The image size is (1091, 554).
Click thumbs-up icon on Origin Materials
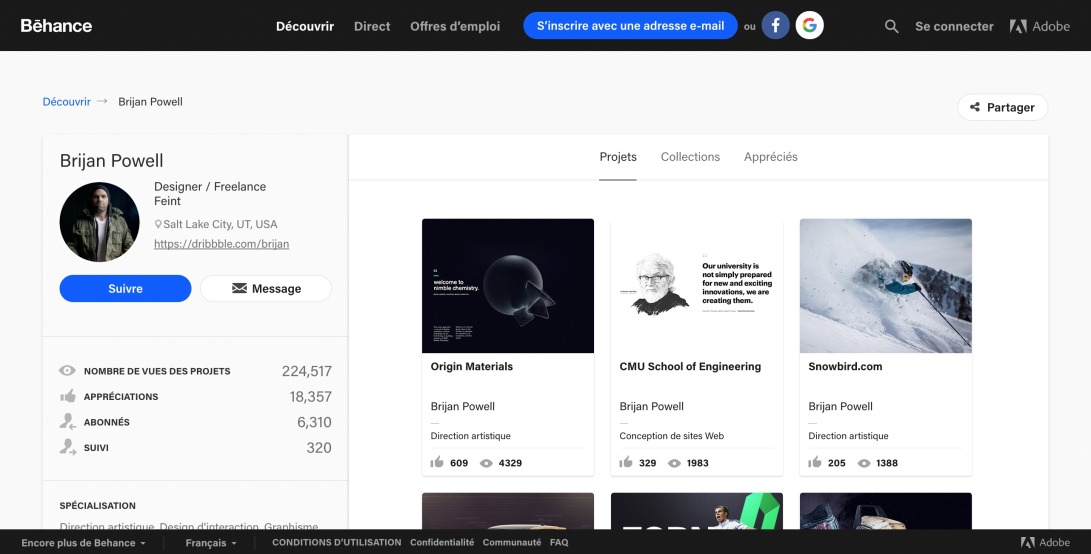437,463
